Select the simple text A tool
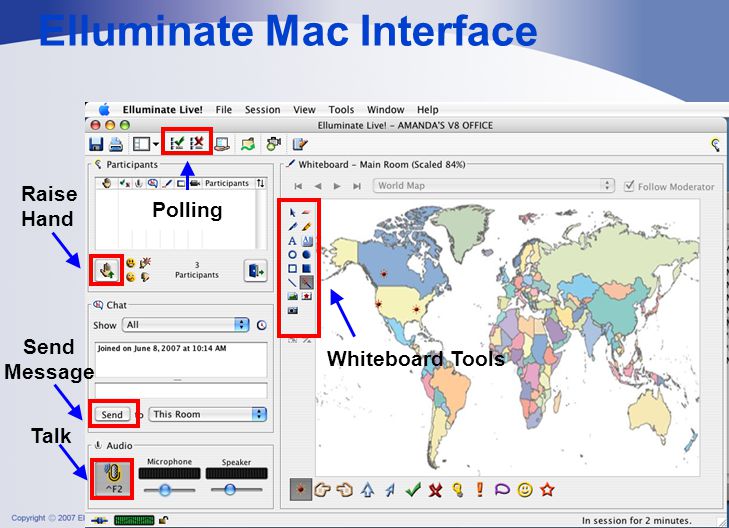Screen dimensions: 729x528 [x=292, y=241]
